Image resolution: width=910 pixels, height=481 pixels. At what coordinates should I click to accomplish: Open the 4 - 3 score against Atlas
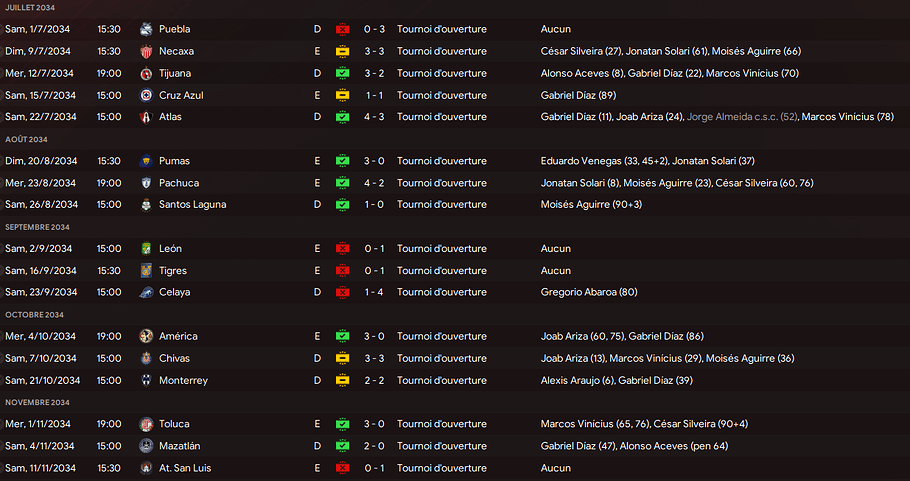373,117
